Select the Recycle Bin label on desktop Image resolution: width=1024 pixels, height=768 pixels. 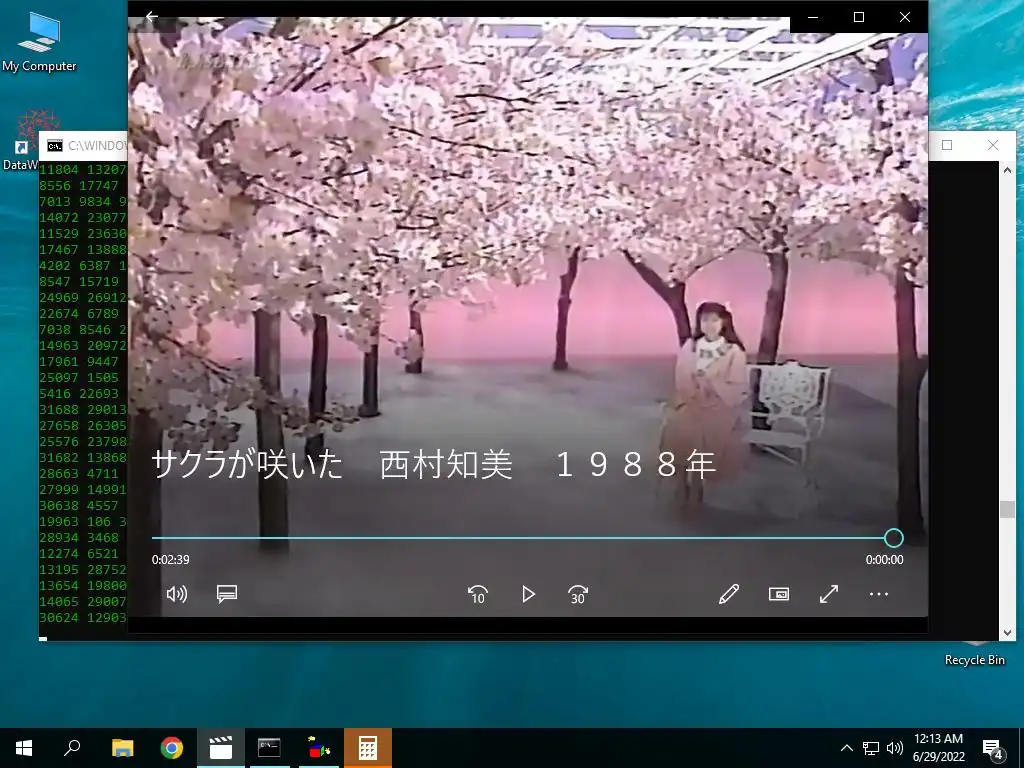point(974,660)
